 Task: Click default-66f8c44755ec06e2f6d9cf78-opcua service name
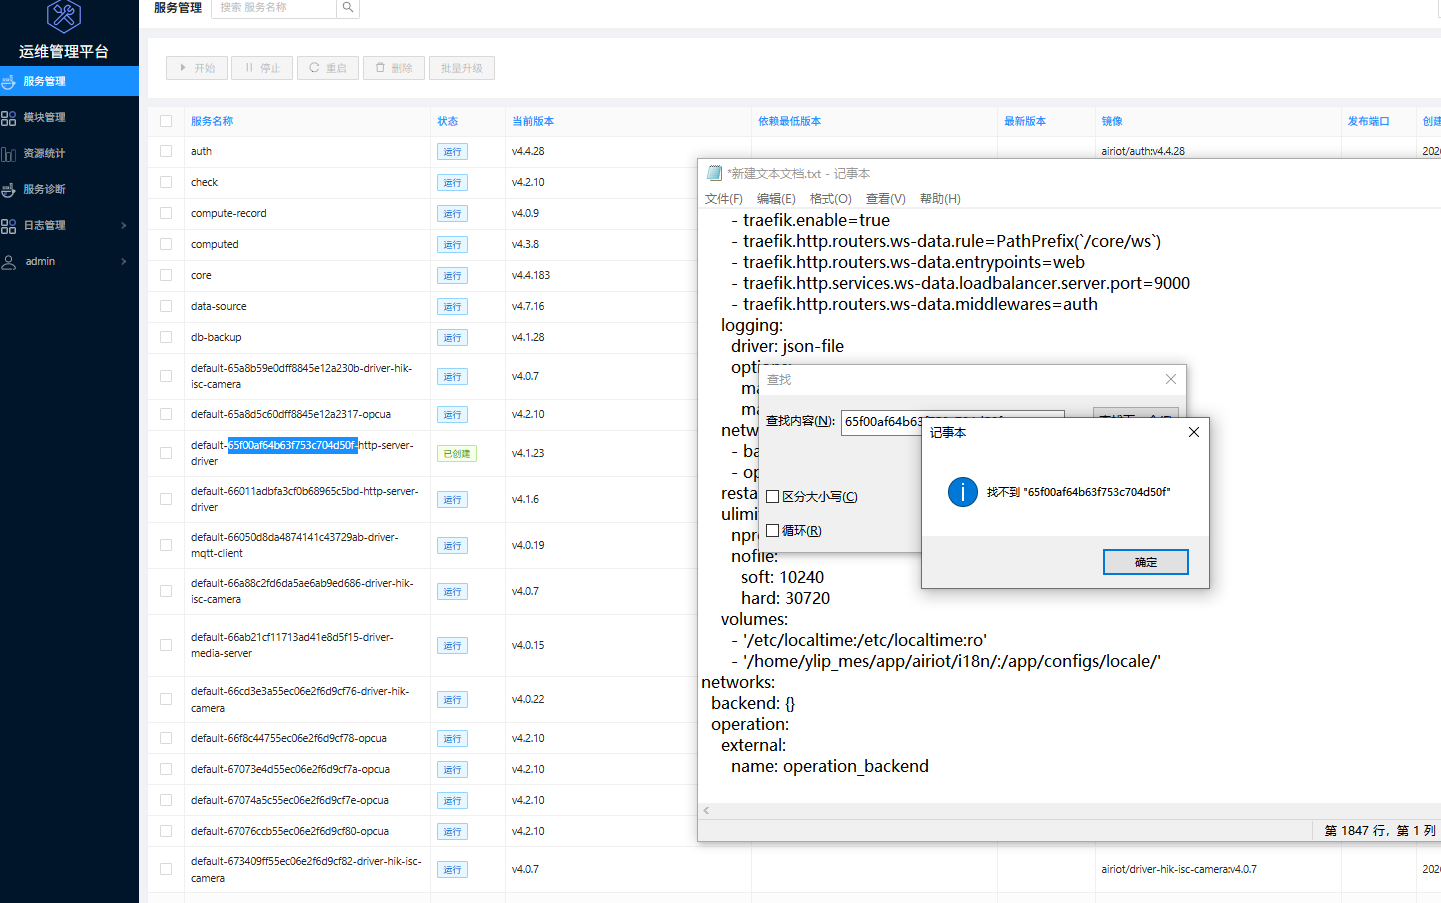coord(289,738)
